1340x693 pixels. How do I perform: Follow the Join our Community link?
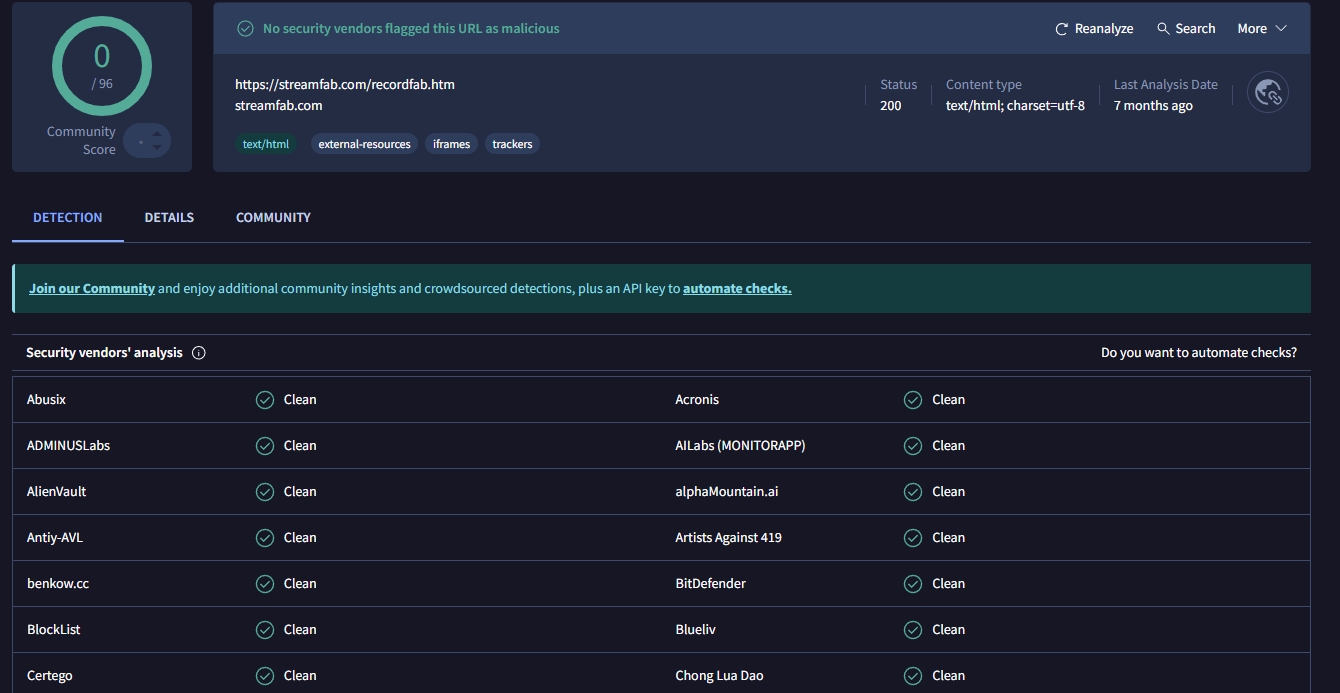coord(92,289)
